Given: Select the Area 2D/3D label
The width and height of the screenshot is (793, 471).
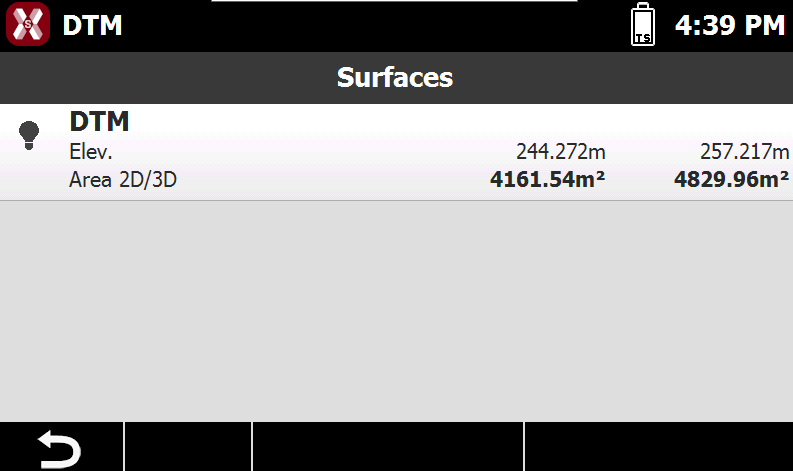Looking at the screenshot, I should (123, 180).
